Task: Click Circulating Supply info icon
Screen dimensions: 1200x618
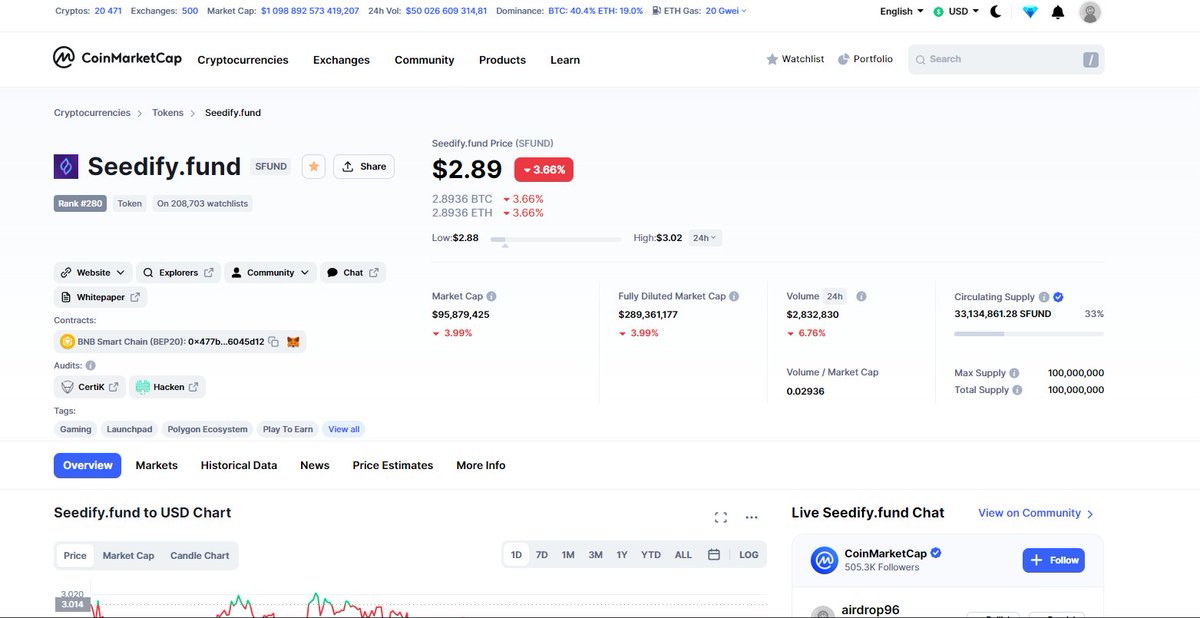Action: coord(1044,297)
